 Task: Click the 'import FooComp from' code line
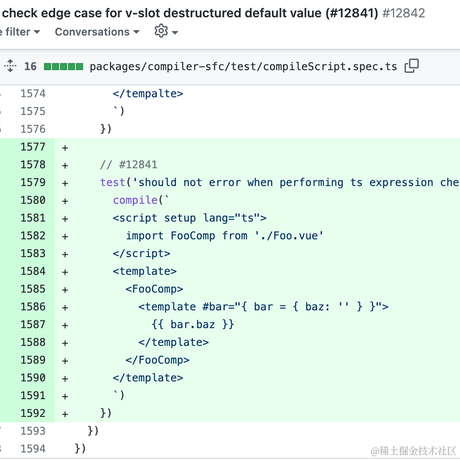point(225,236)
